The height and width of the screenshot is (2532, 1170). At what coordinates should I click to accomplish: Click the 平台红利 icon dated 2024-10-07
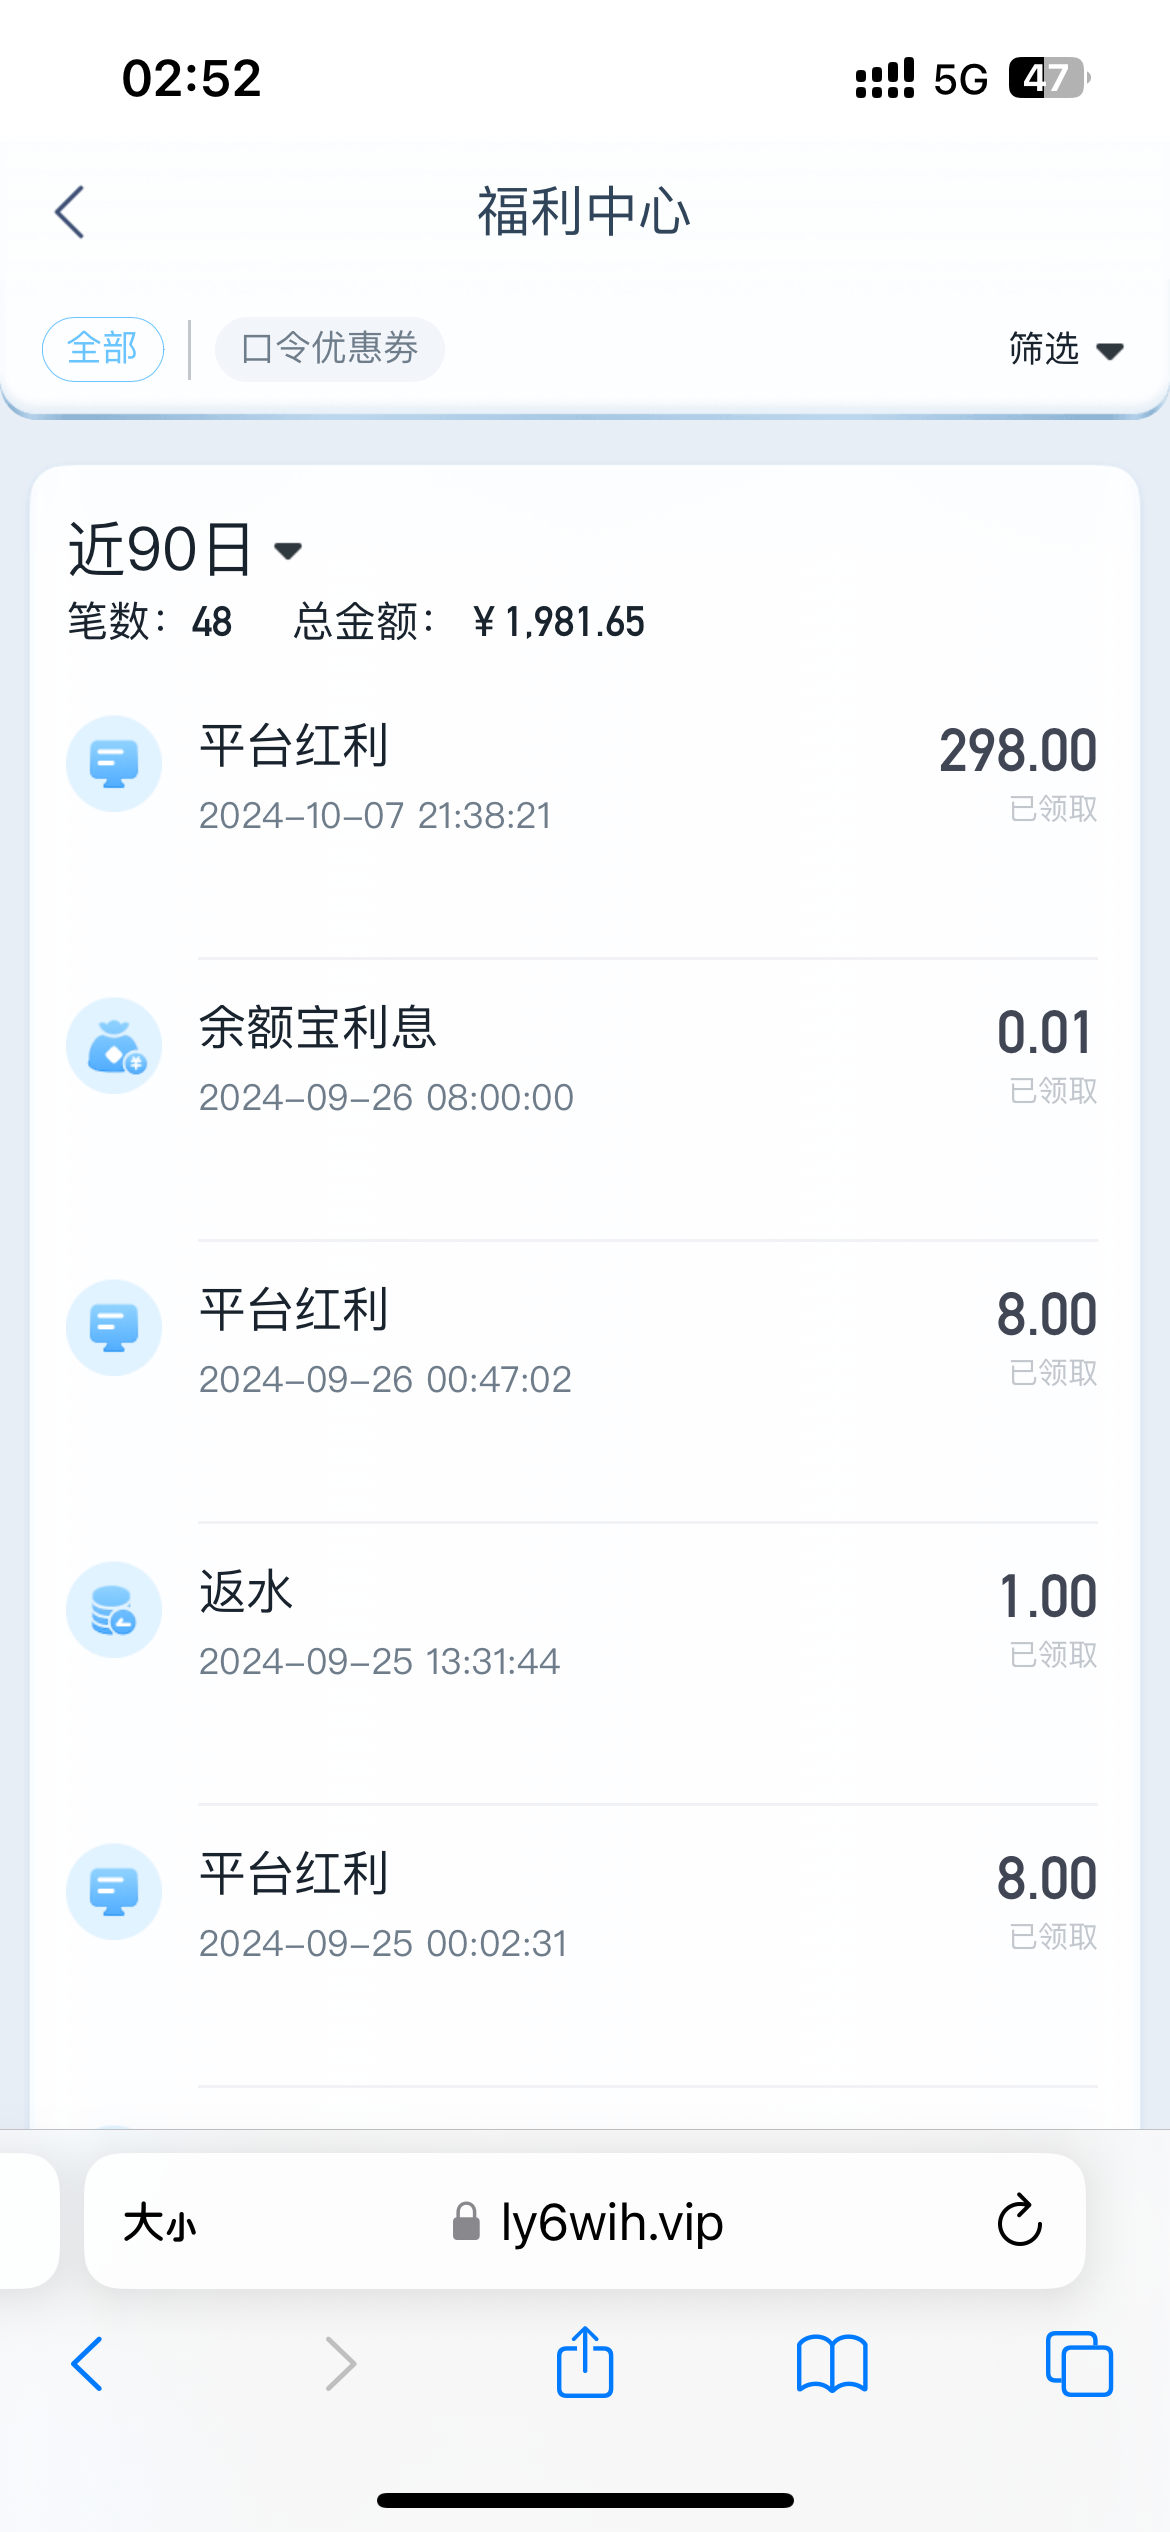tap(114, 764)
